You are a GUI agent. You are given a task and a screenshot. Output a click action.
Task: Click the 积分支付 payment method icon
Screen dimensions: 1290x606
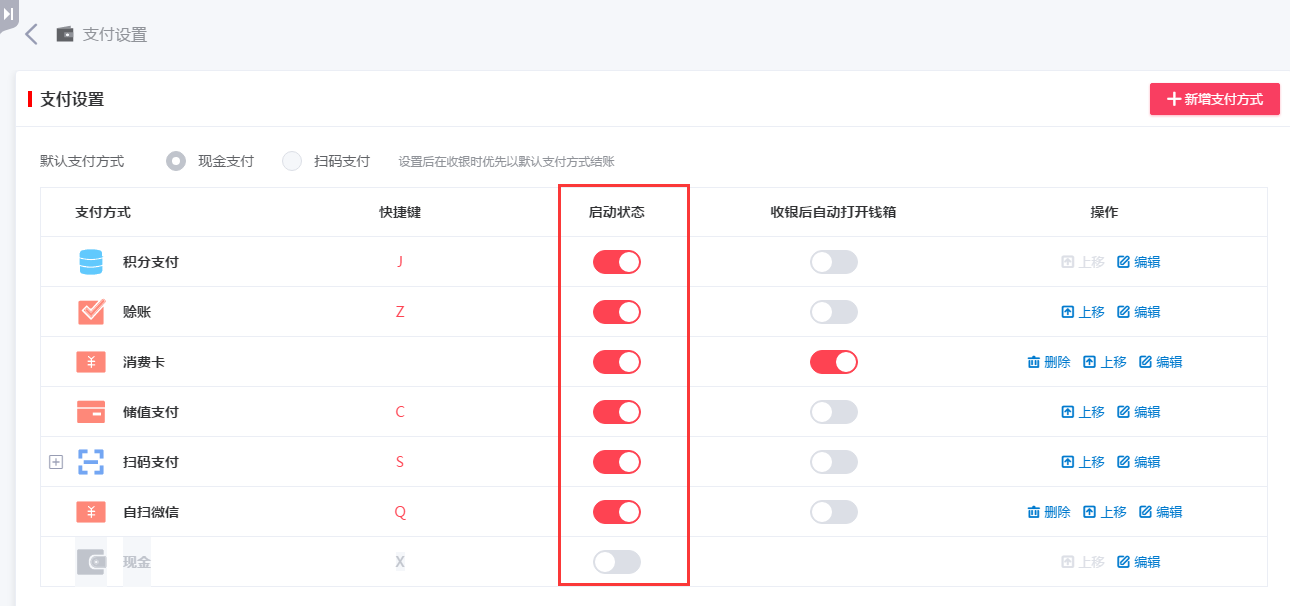pos(91,261)
